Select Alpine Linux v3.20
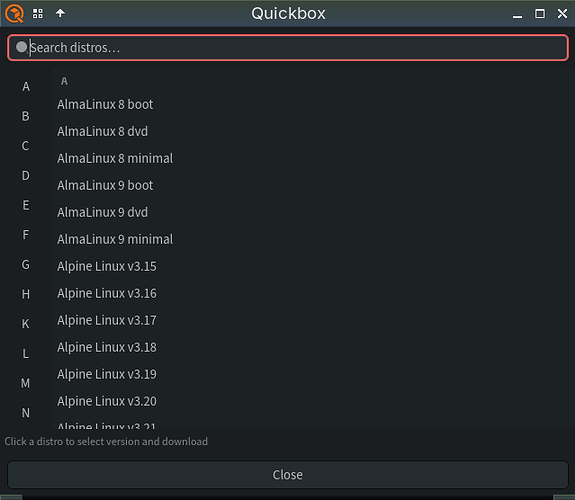Image resolution: width=575 pixels, height=500 pixels. 107,401
